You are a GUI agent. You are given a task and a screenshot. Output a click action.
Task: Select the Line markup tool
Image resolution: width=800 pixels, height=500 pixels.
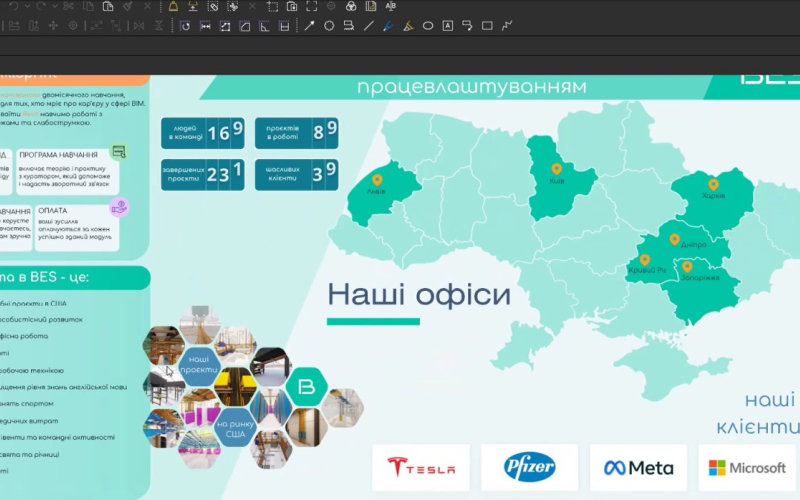click(x=368, y=26)
